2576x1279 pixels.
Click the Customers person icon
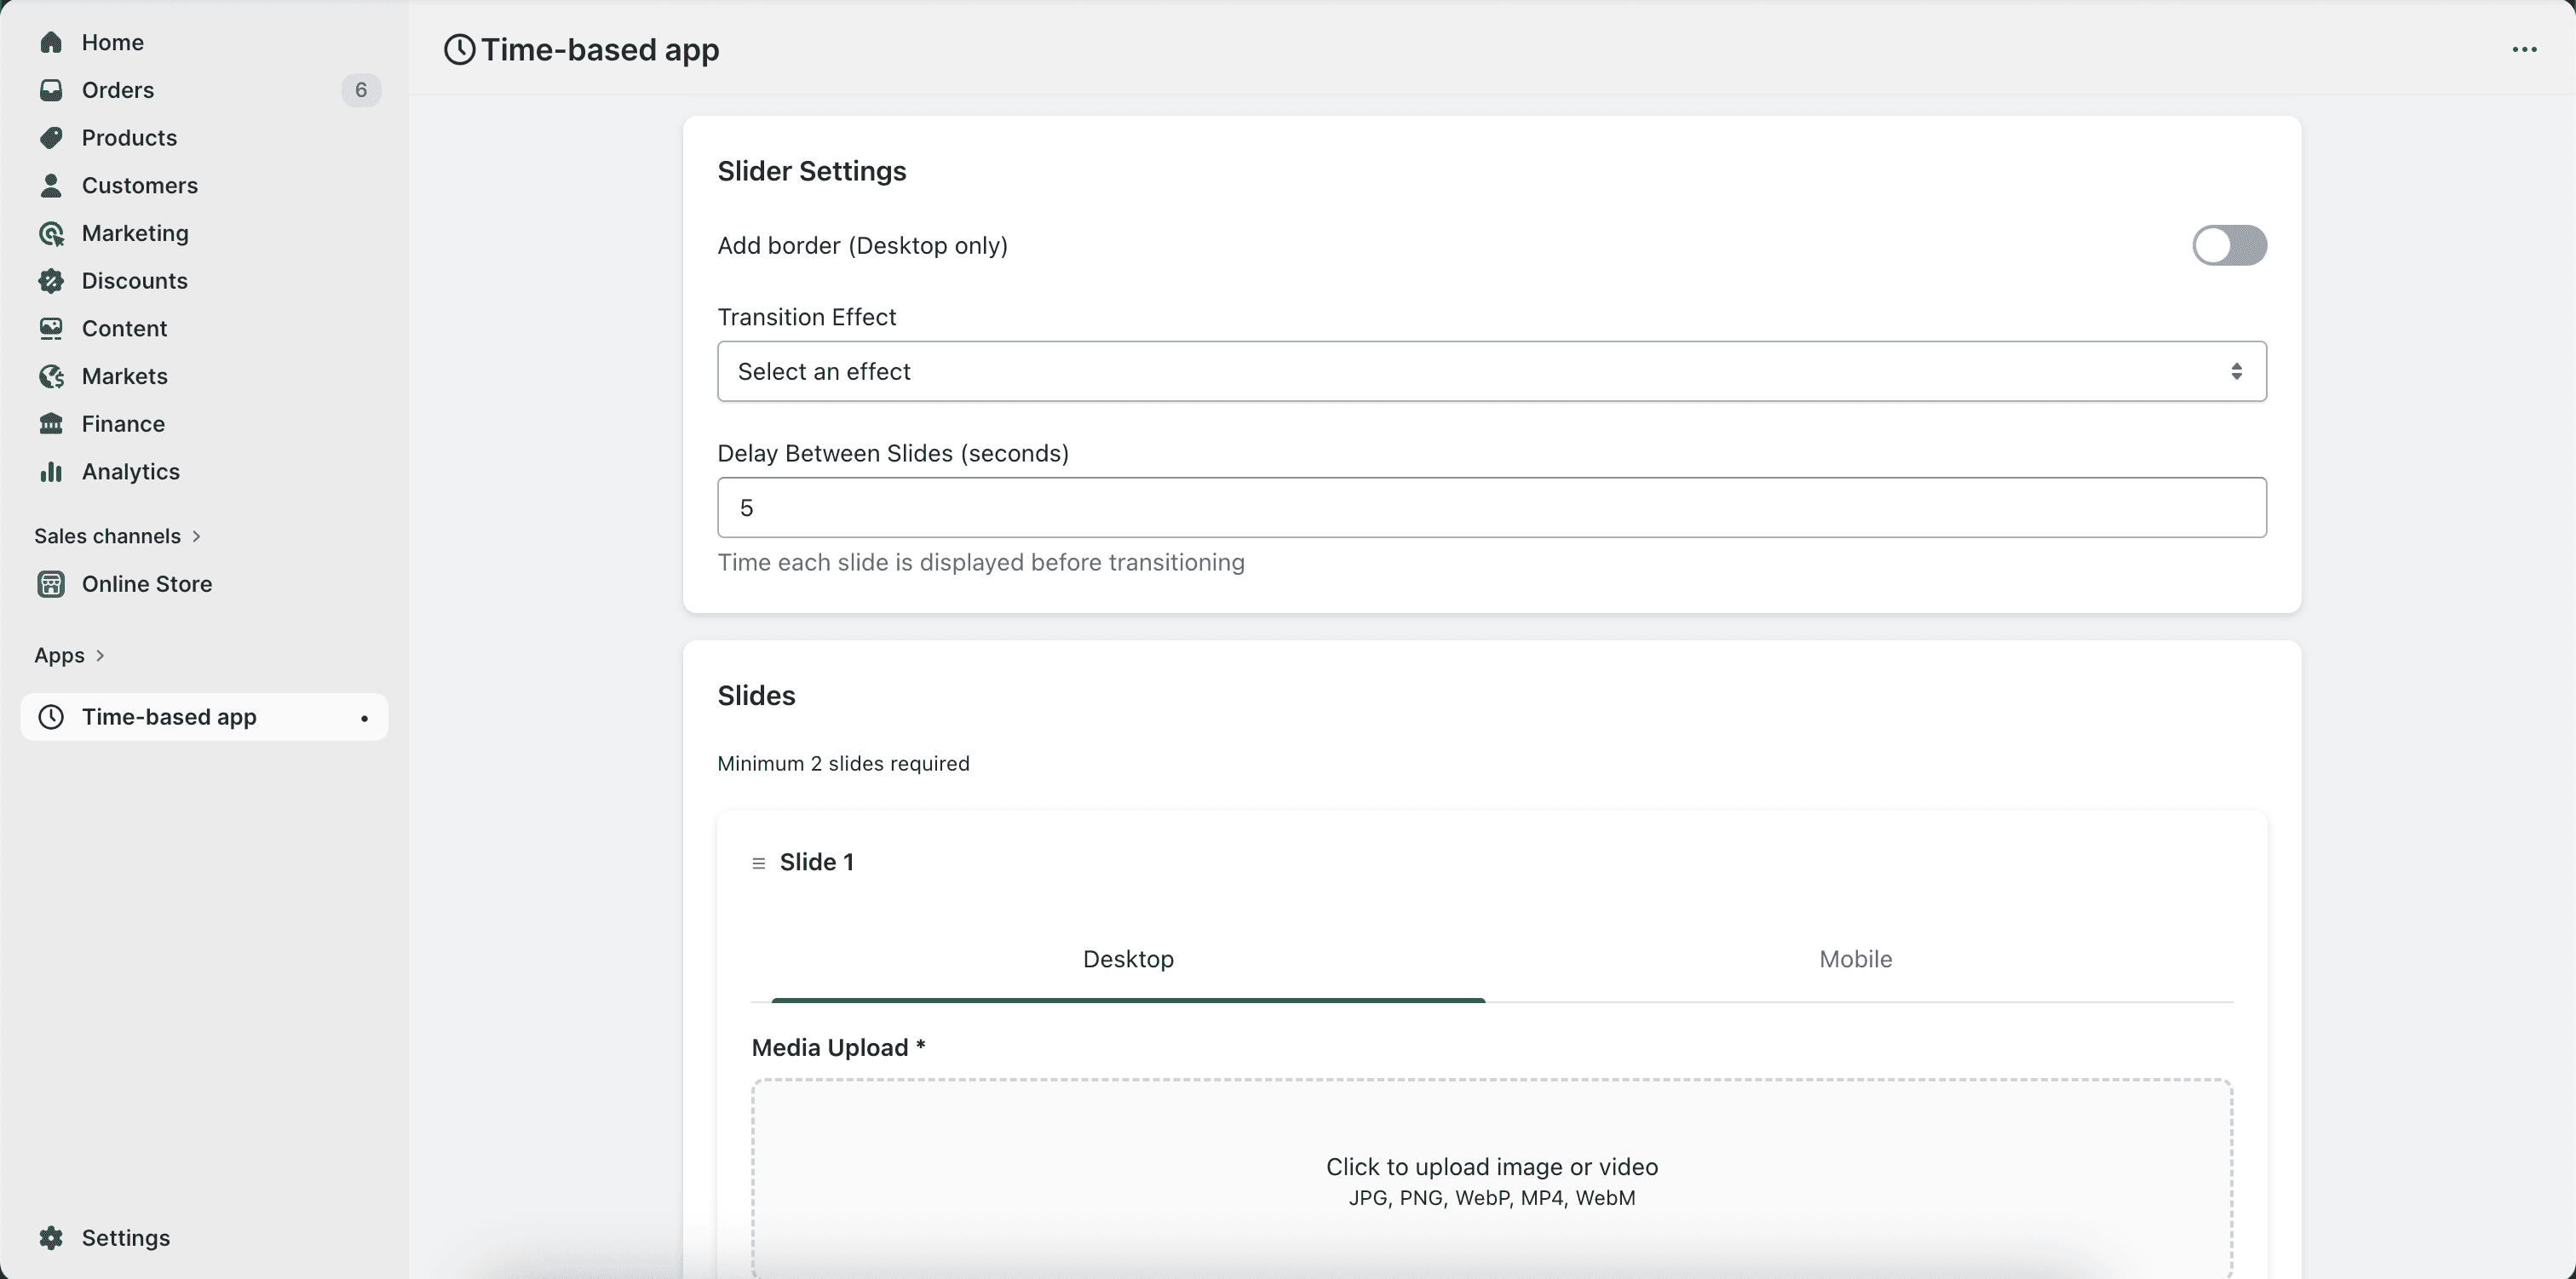(x=51, y=185)
